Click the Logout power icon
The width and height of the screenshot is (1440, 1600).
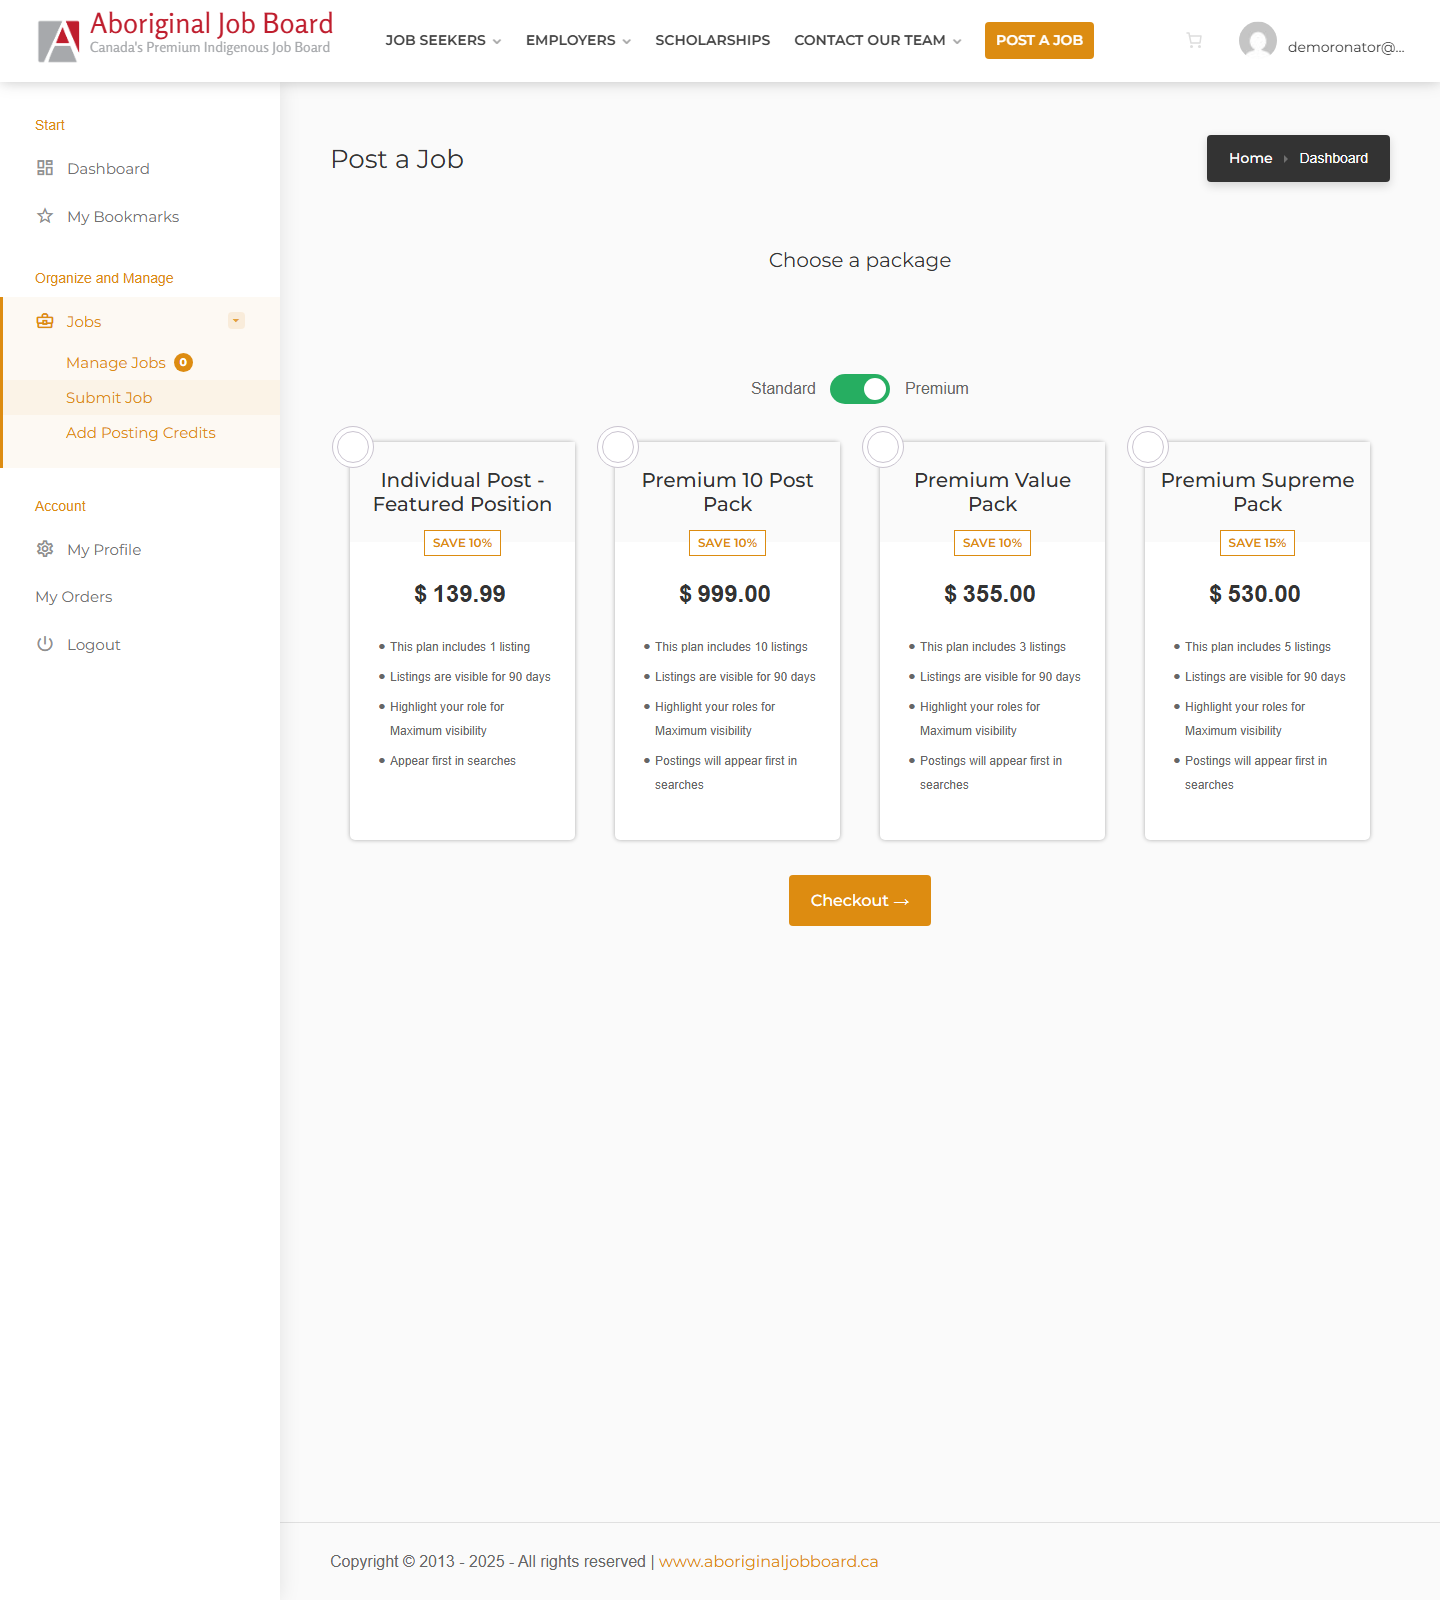pos(45,644)
